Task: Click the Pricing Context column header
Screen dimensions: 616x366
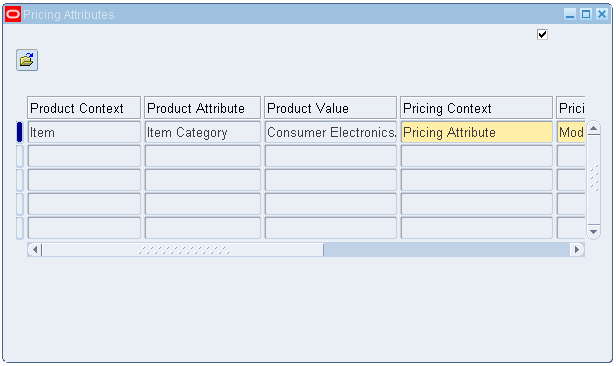Action: [x=476, y=108]
